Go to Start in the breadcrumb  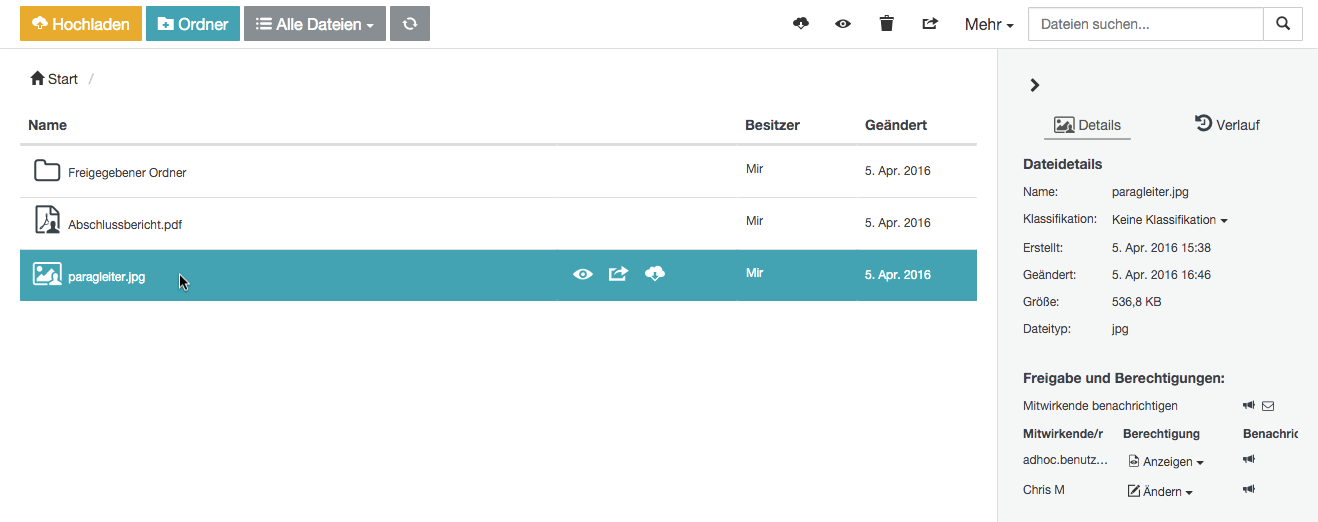(x=54, y=79)
